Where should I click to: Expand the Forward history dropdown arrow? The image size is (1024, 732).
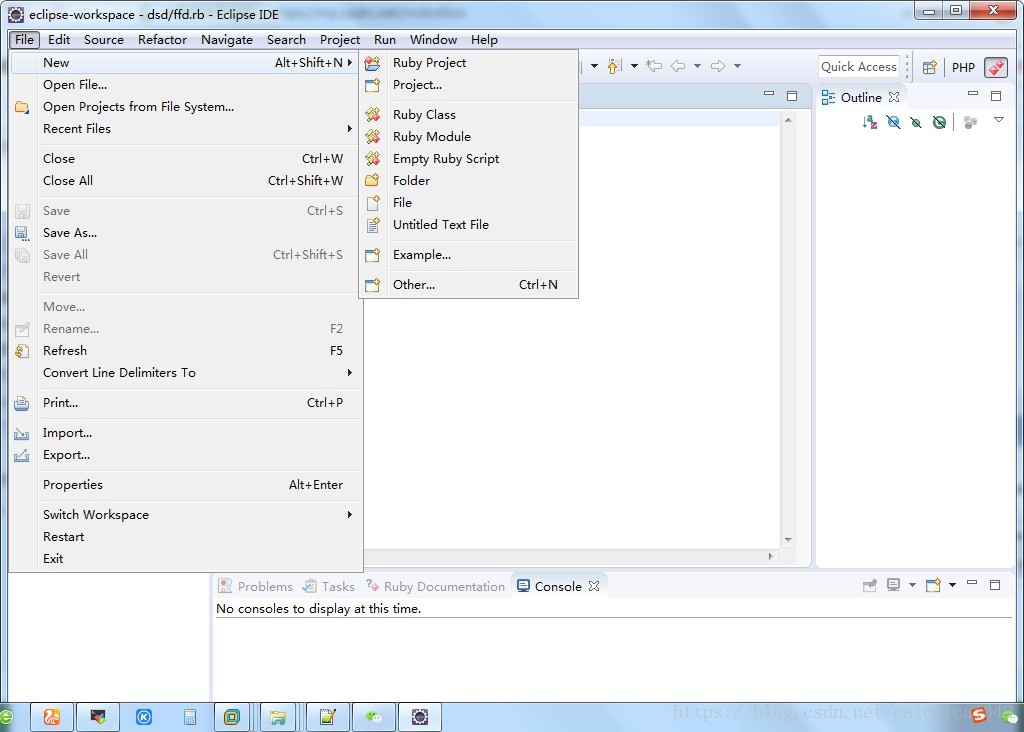click(x=737, y=66)
